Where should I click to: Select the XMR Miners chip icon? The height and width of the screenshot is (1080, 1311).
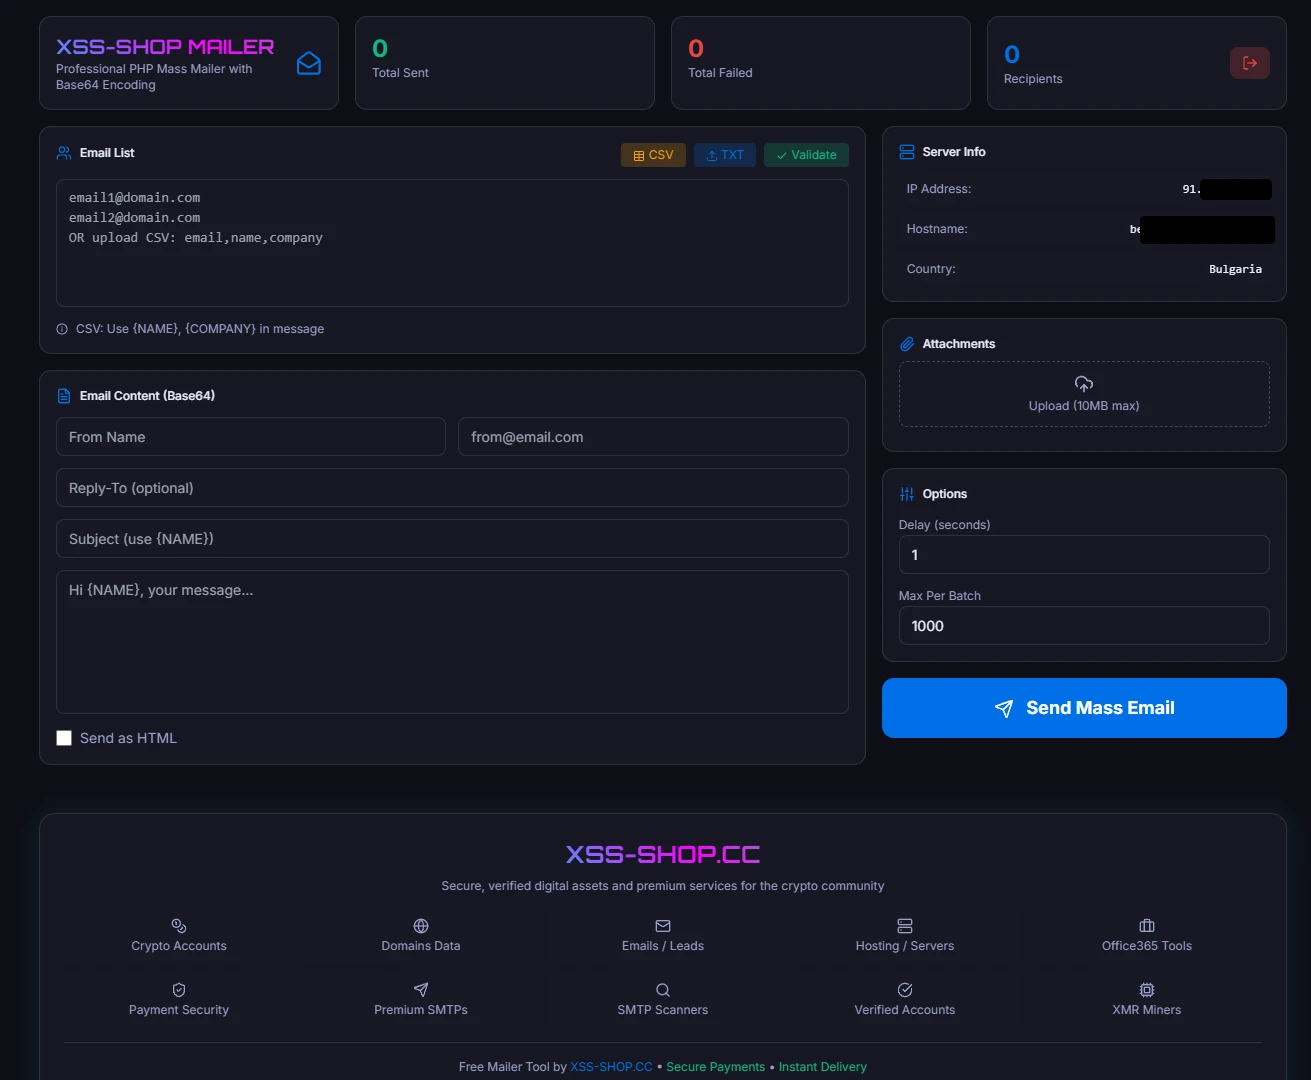point(1146,989)
